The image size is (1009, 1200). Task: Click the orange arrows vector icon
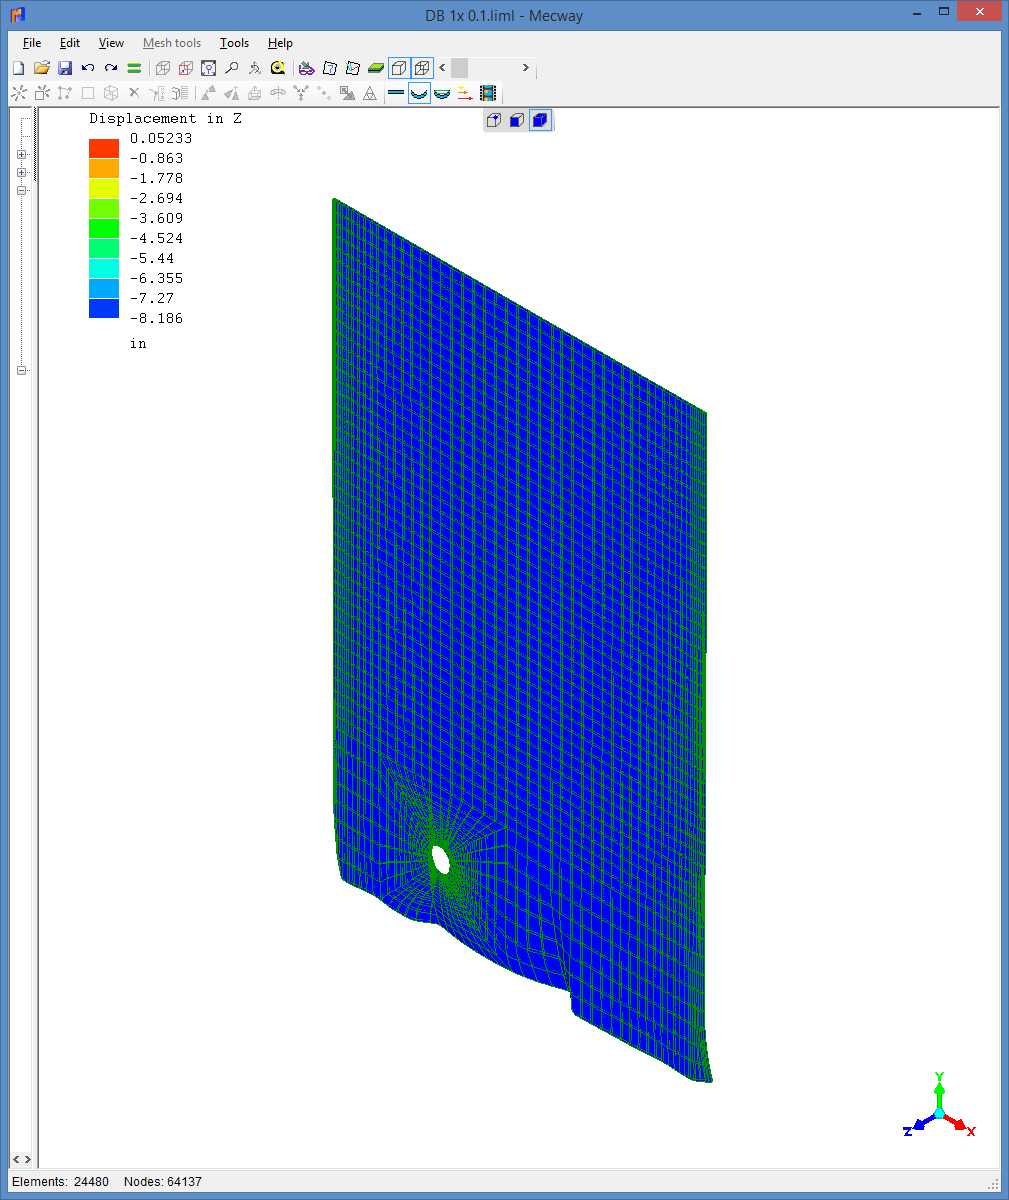coord(465,93)
